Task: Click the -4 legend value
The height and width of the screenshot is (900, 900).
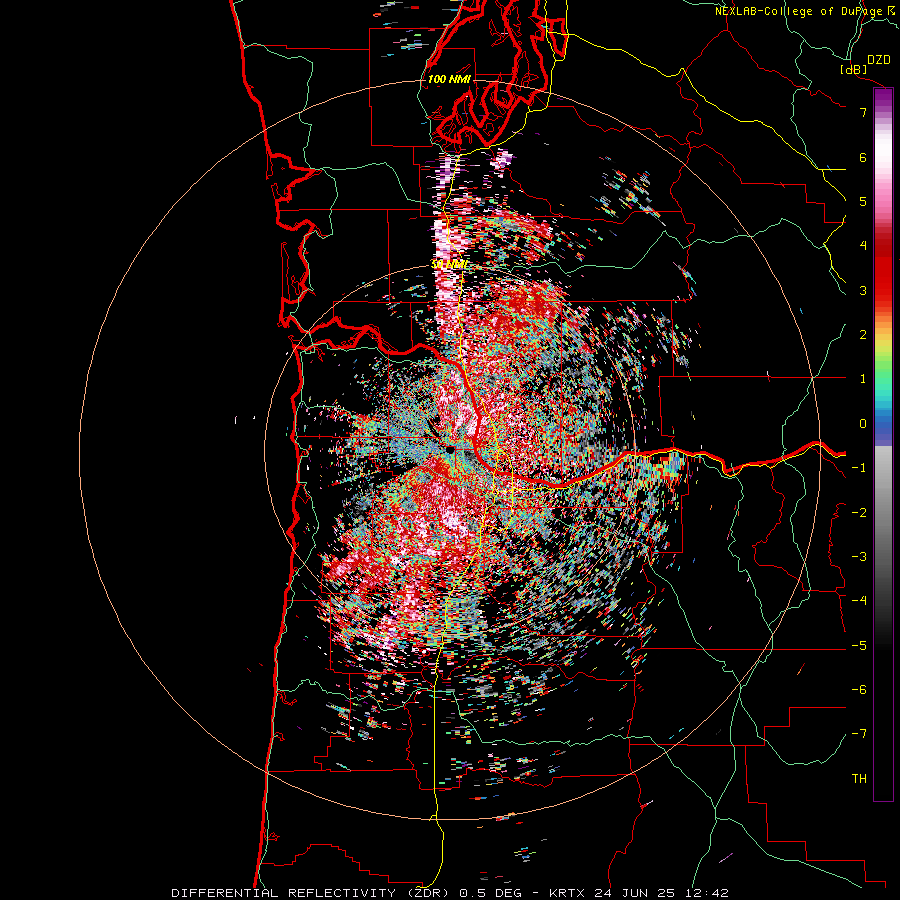Action: [859, 601]
